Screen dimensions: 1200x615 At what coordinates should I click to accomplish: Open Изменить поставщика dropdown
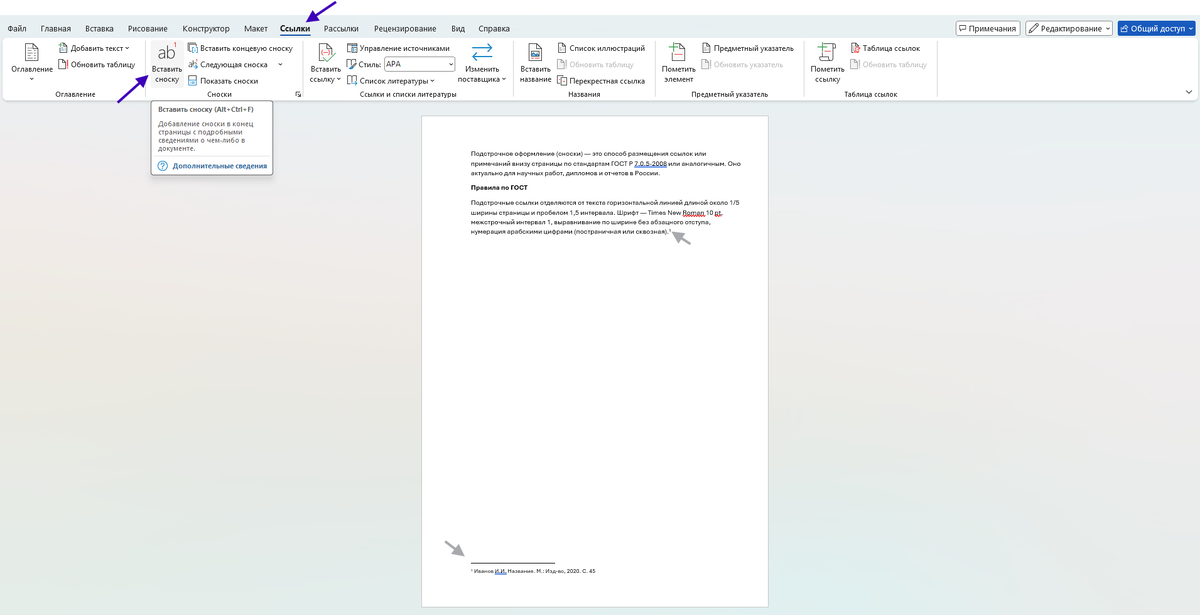pyautogui.click(x=482, y=63)
